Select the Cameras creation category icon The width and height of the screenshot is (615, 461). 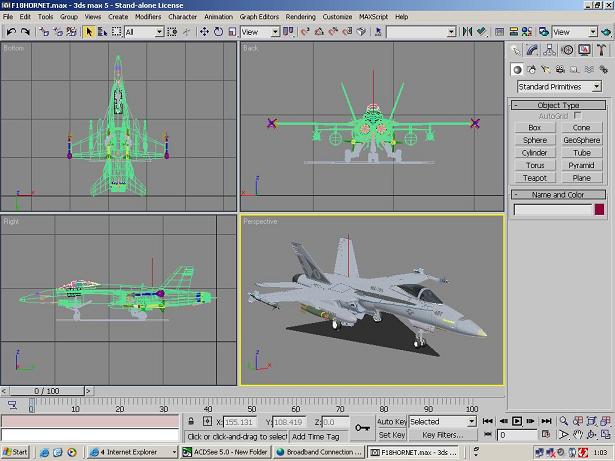pos(562,69)
